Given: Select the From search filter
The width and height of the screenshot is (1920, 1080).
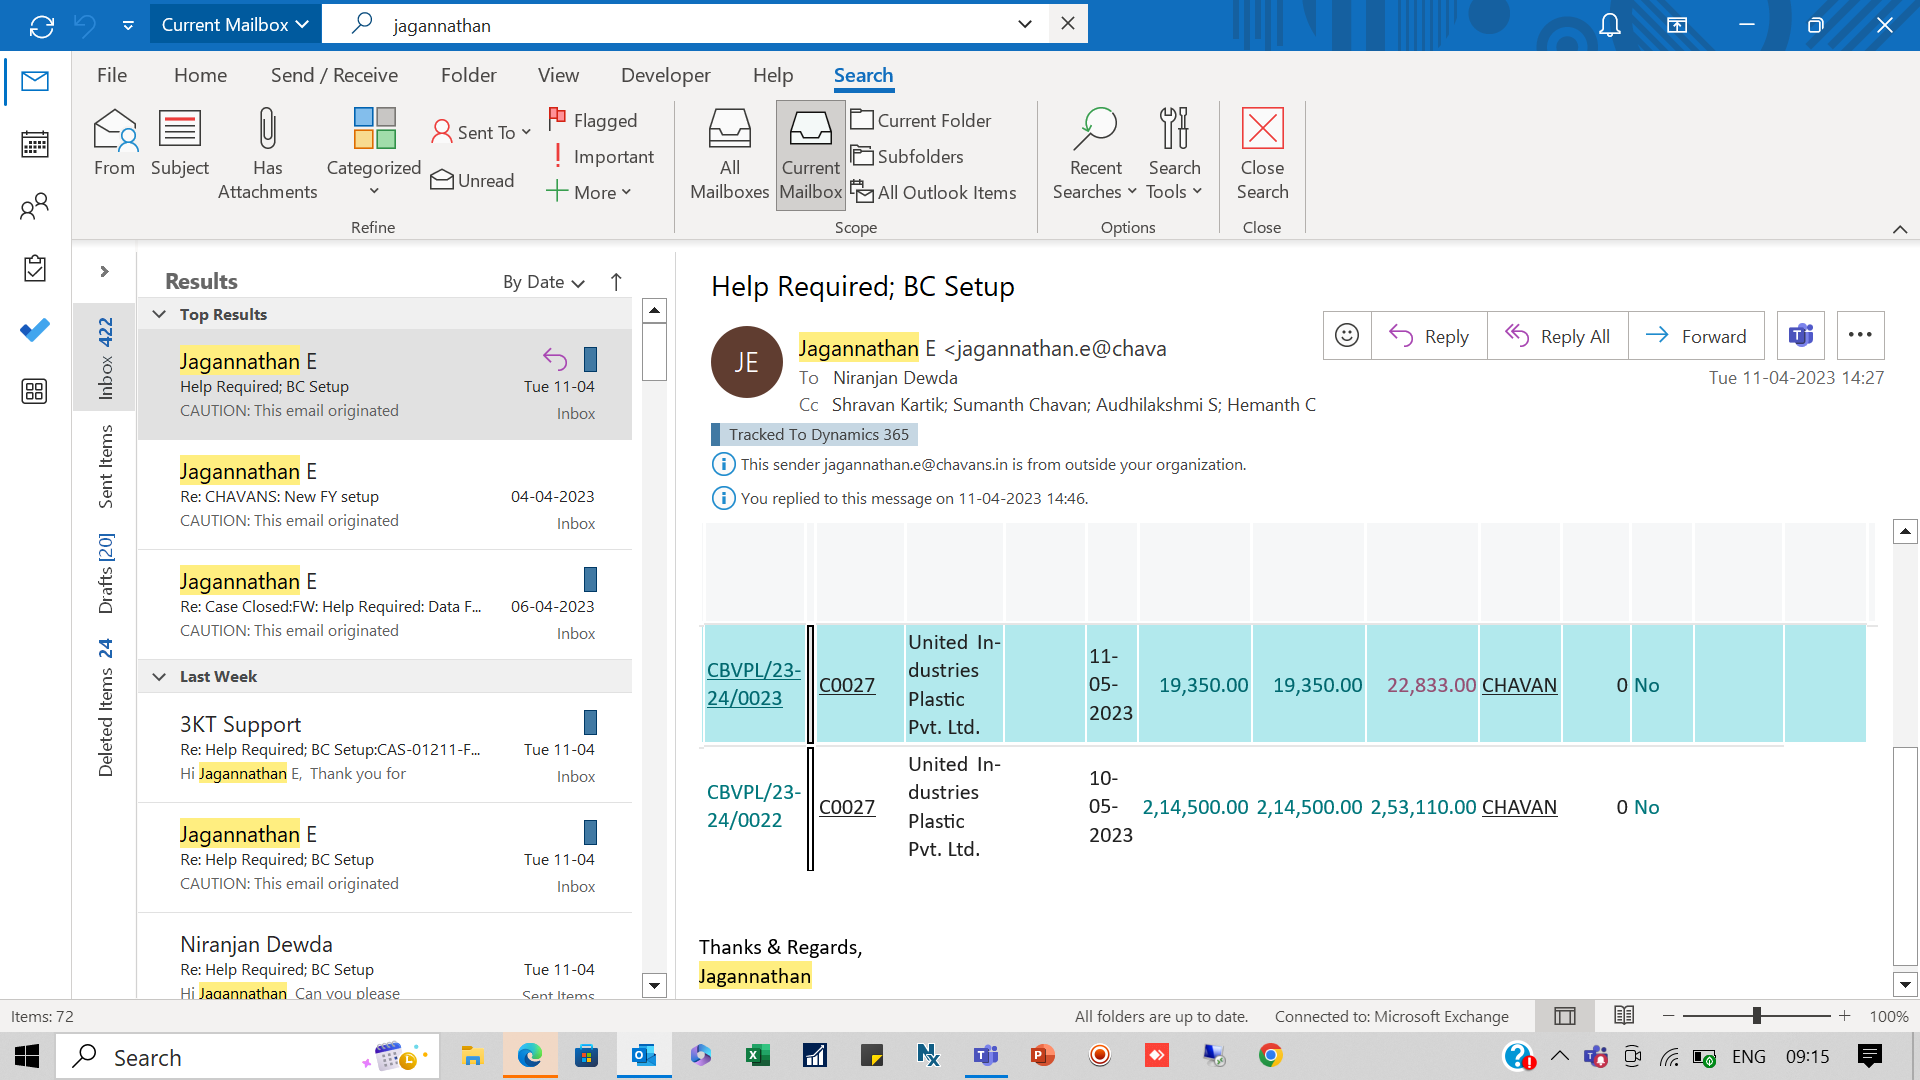Looking at the screenshot, I should point(114,145).
